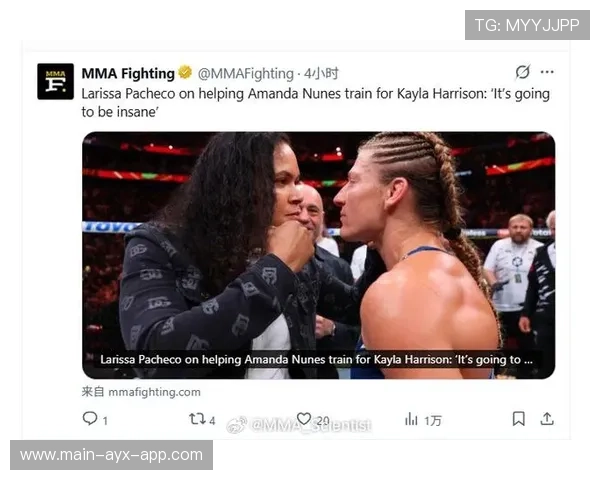
Task: Click the tweet text about Amanda Nunes
Action: [315, 103]
